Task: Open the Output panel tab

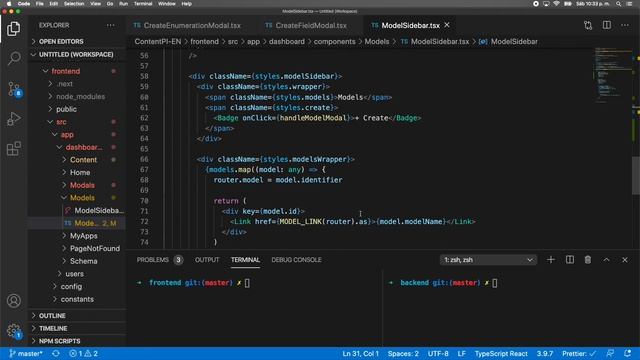Action: [207, 260]
